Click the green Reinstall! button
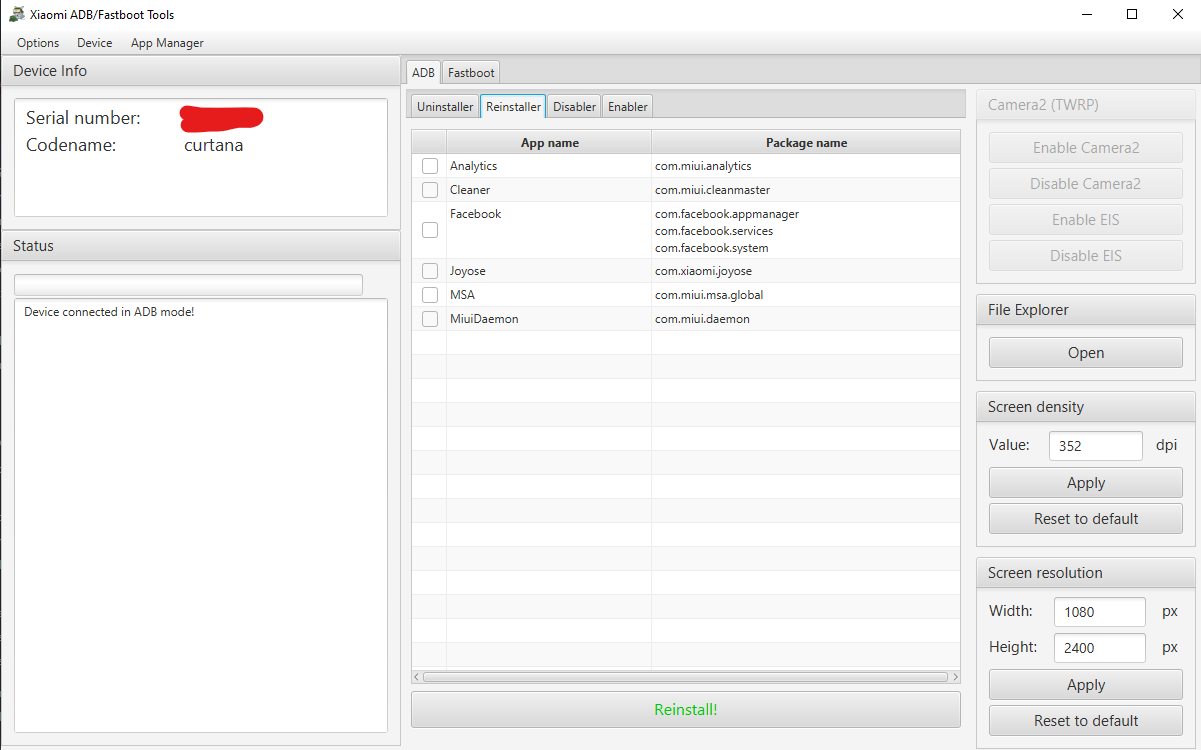The width and height of the screenshot is (1201, 750). pyautogui.click(x=686, y=710)
